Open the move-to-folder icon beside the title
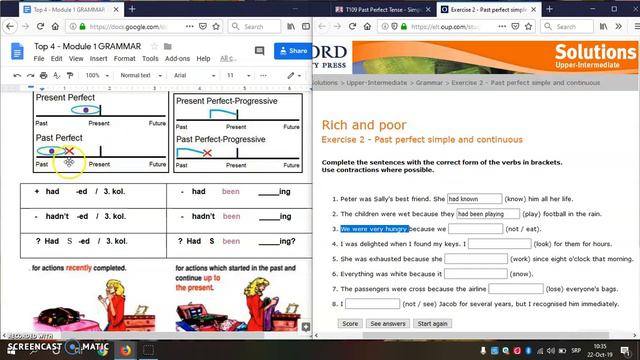This screenshot has height=360, width=640. [x=167, y=47]
